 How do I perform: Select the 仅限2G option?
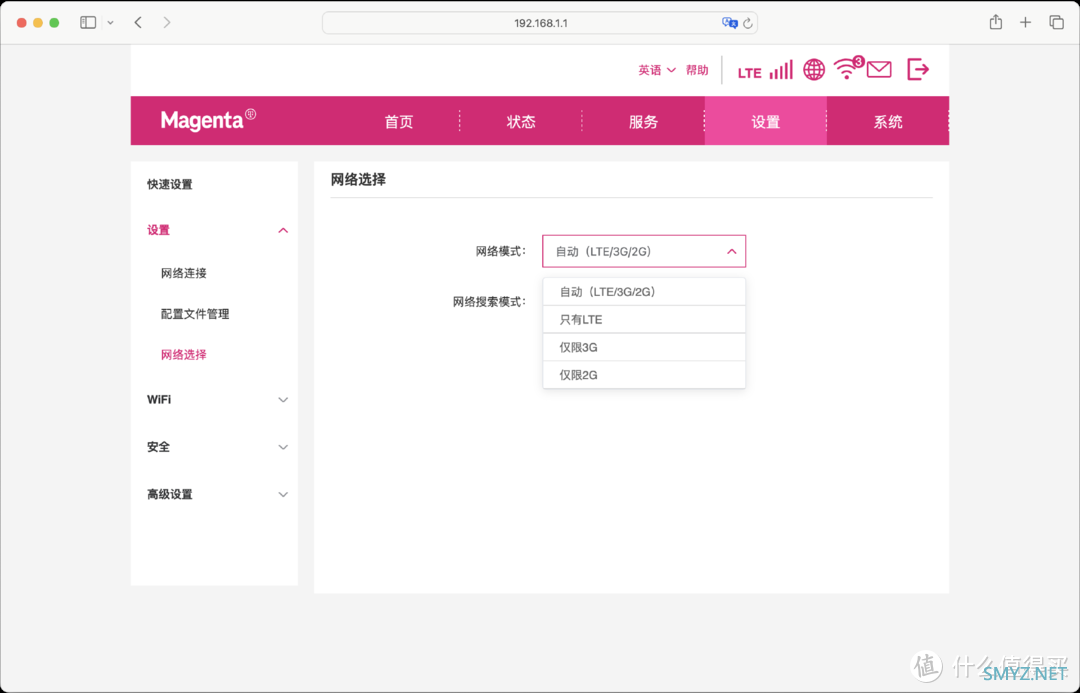click(644, 375)
